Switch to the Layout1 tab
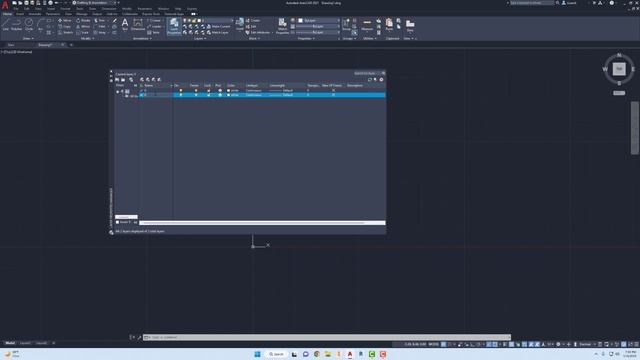This screenshot has height=360, width=640. pos(25,343)
